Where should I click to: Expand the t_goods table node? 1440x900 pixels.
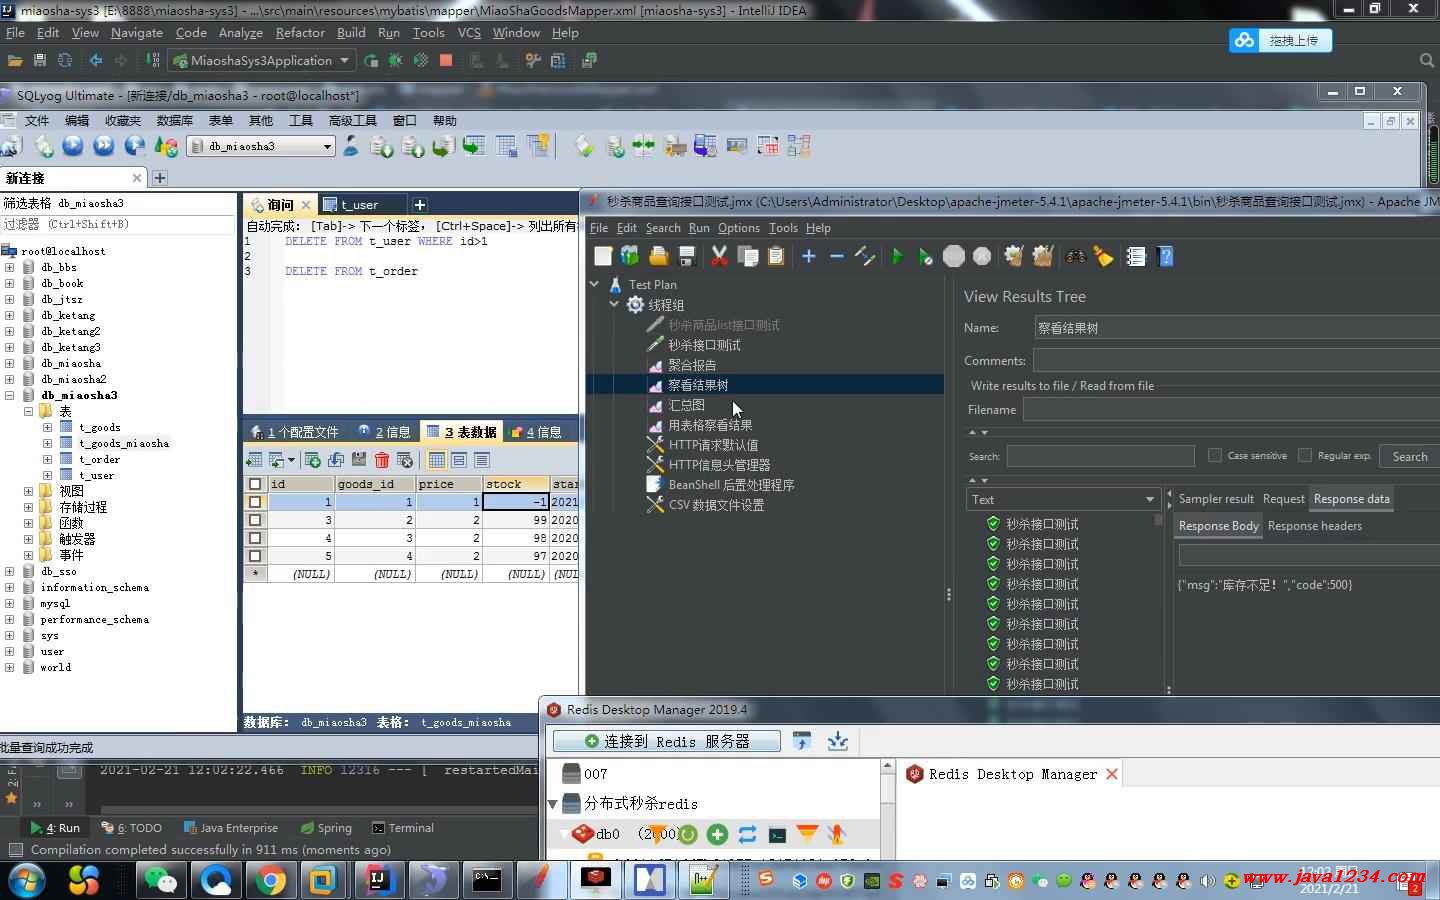click(47, 427)
